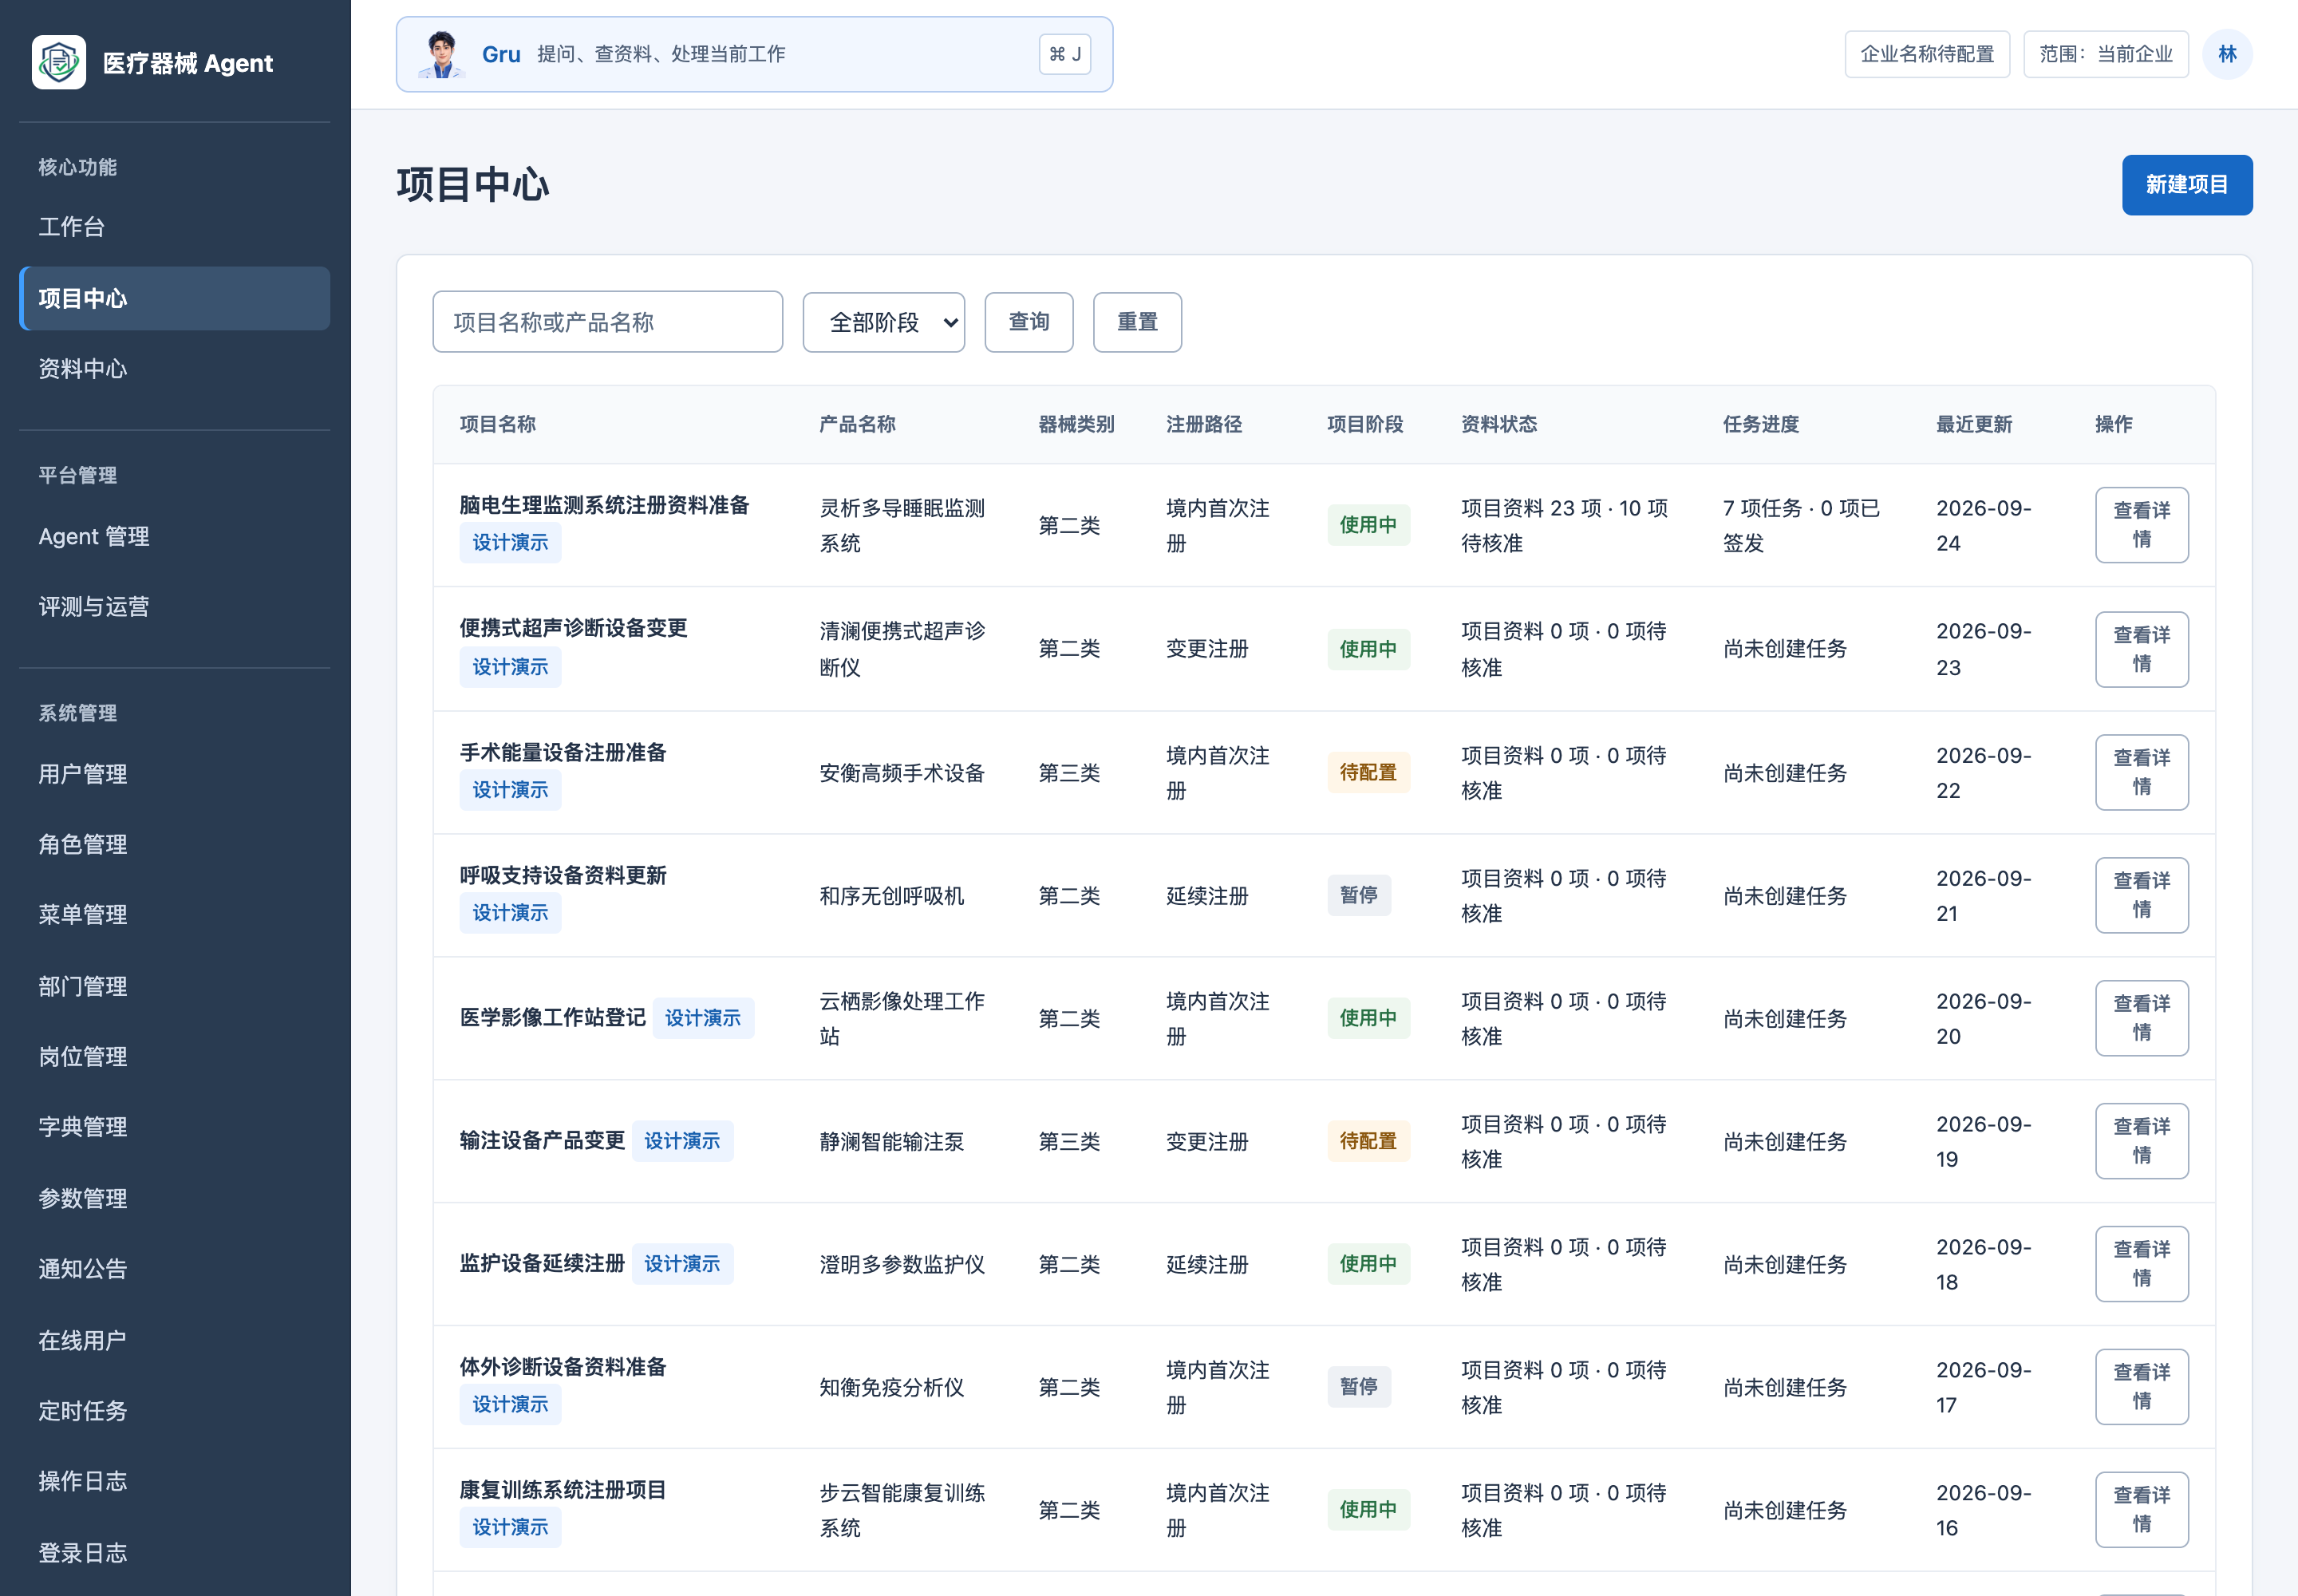Open Agent 管理 in the sidebar
This screenshot has width=2298, height=1596.
(x=175, y=537)
